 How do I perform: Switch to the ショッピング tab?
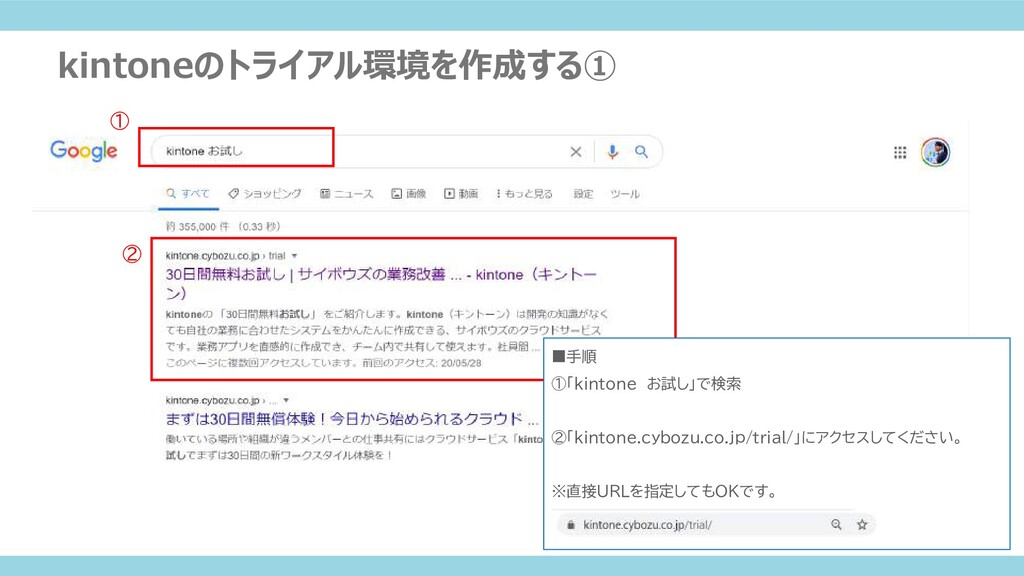265,194
